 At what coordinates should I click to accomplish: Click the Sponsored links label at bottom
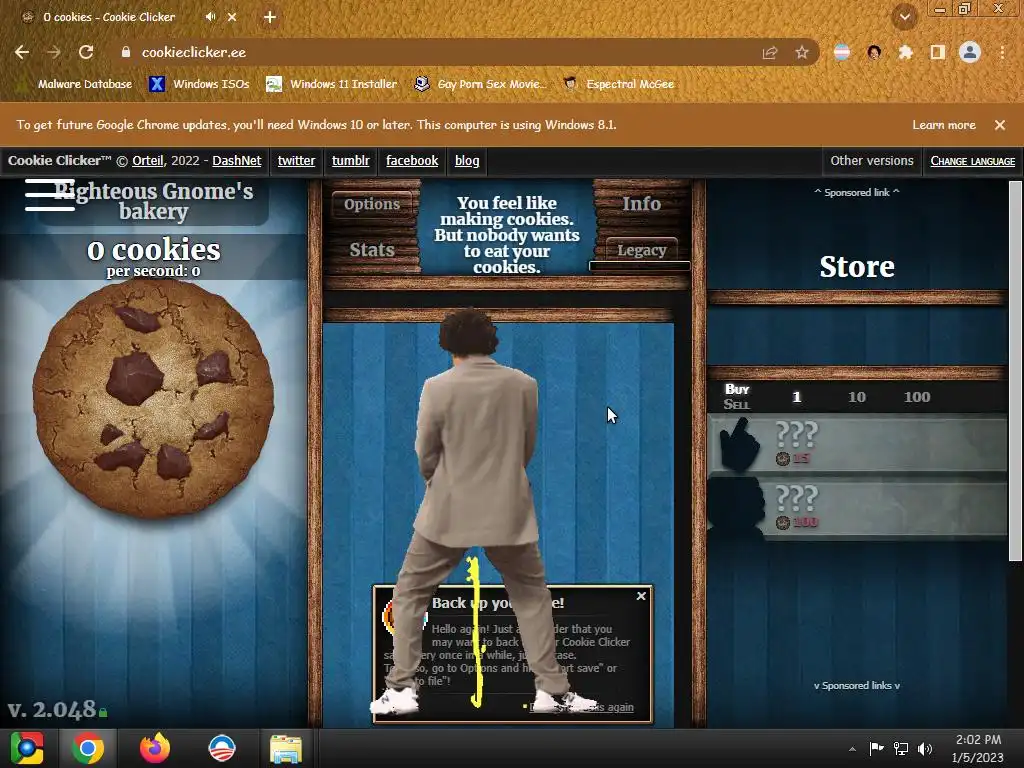856,685
